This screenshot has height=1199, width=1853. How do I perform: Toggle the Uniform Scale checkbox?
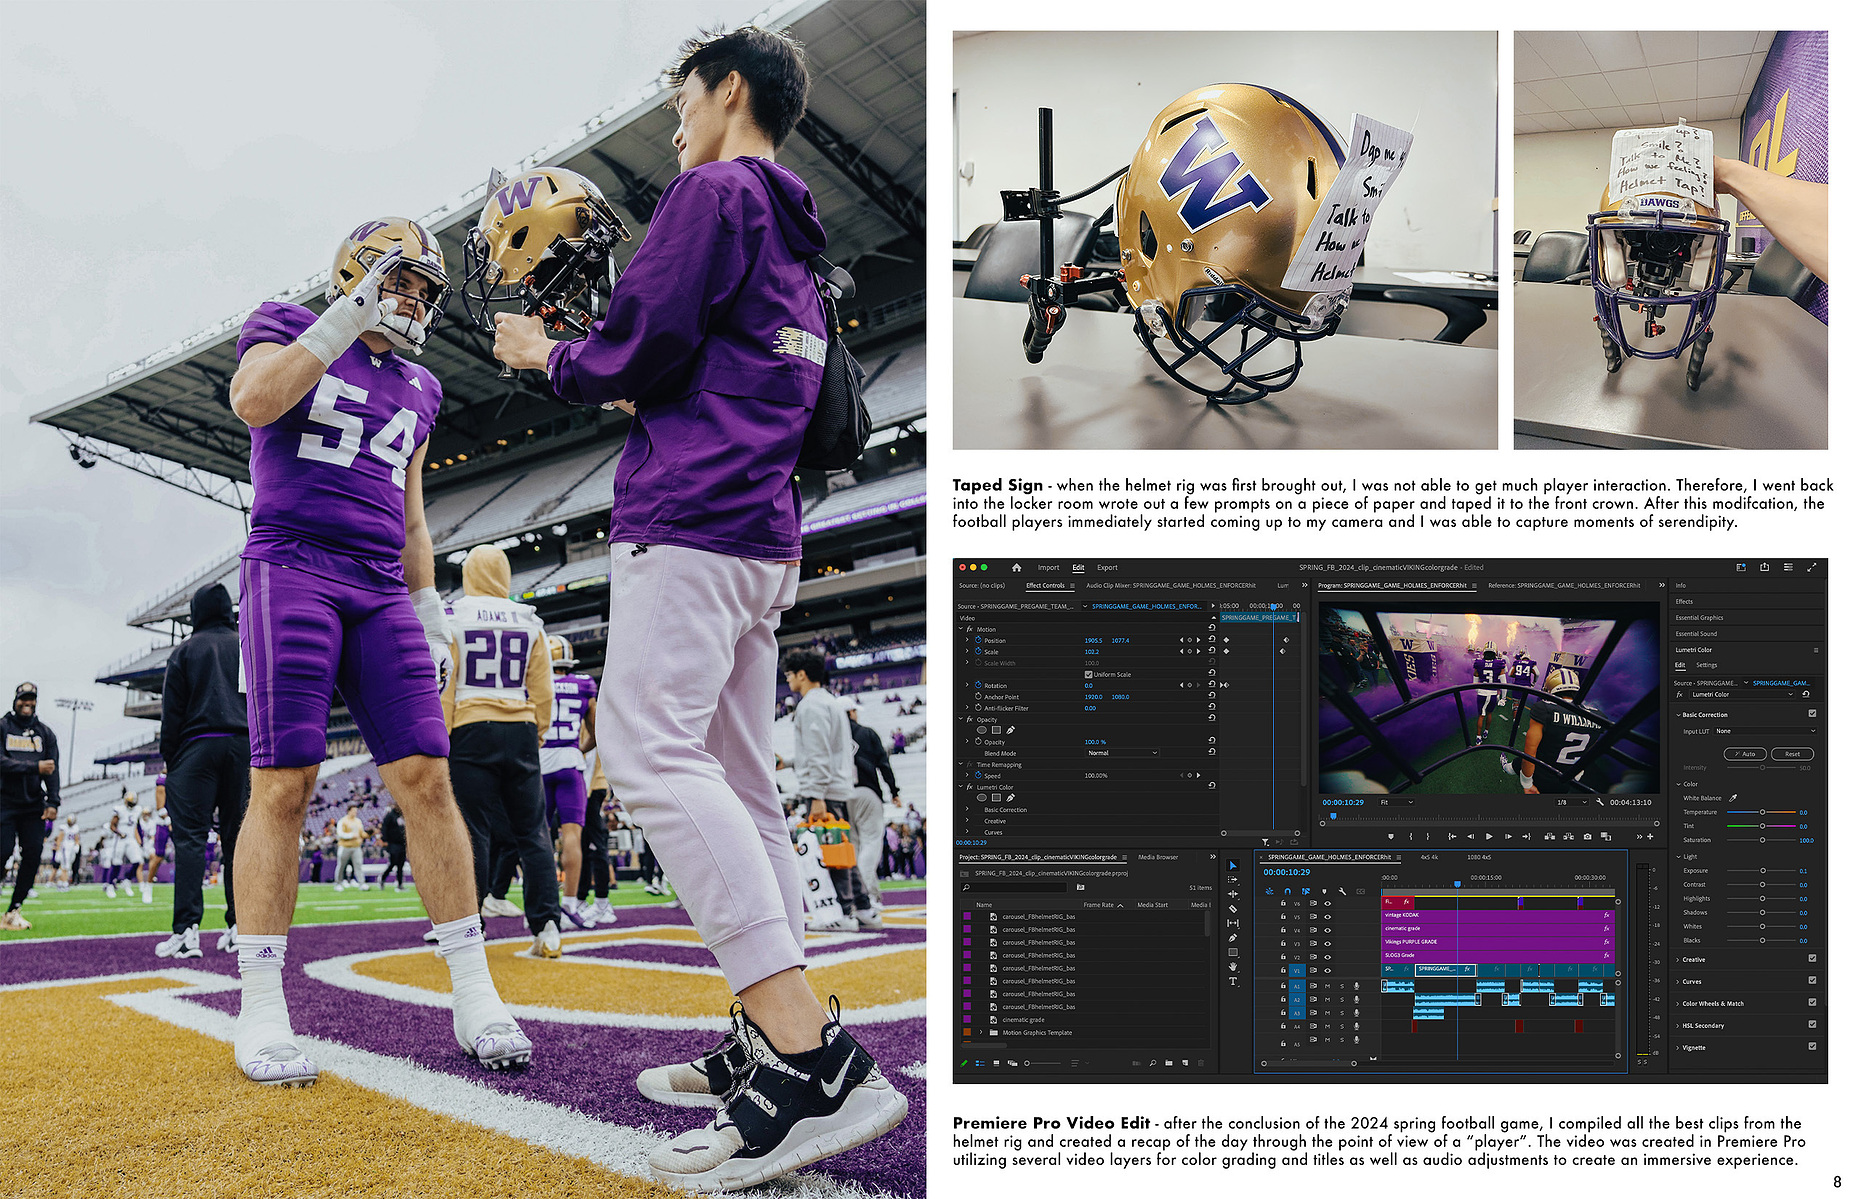click(x=1088, y=674)
